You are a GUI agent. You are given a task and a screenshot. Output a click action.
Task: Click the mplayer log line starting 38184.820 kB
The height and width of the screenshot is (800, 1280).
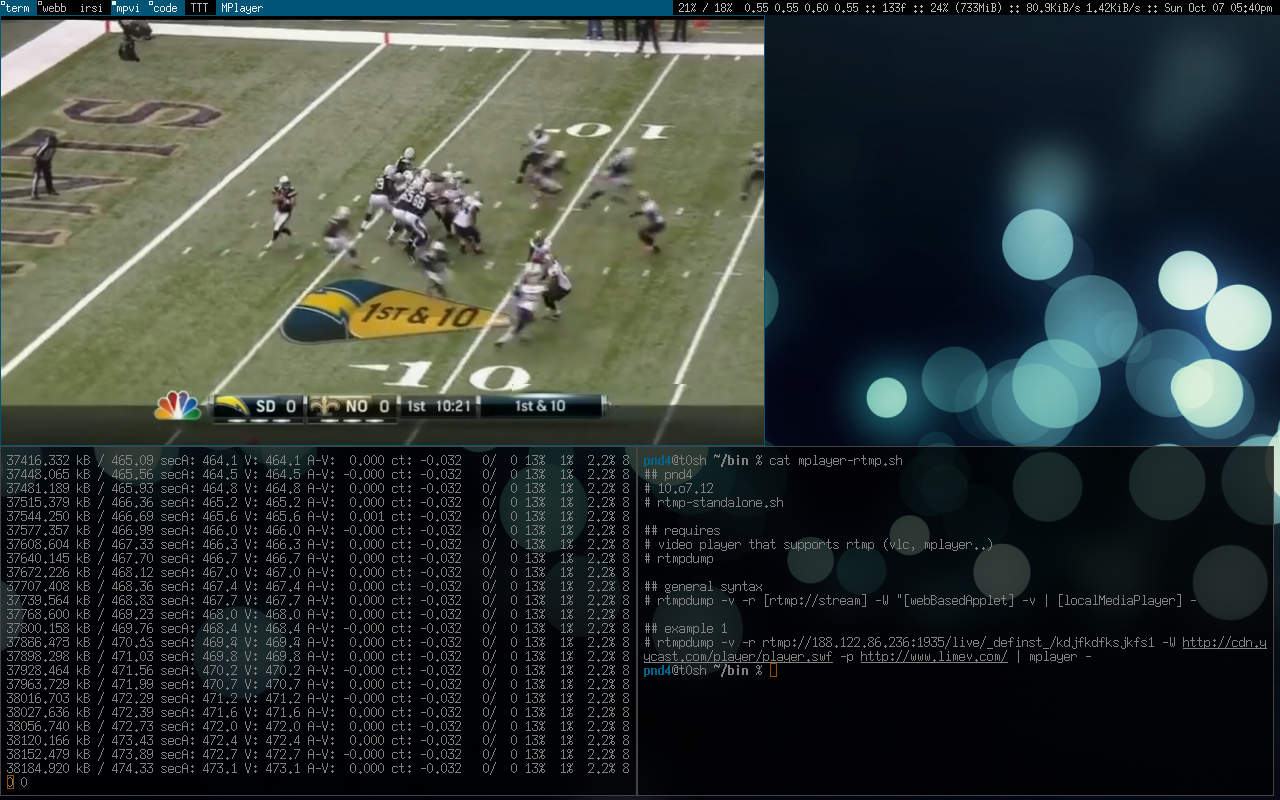coord(318,769)
